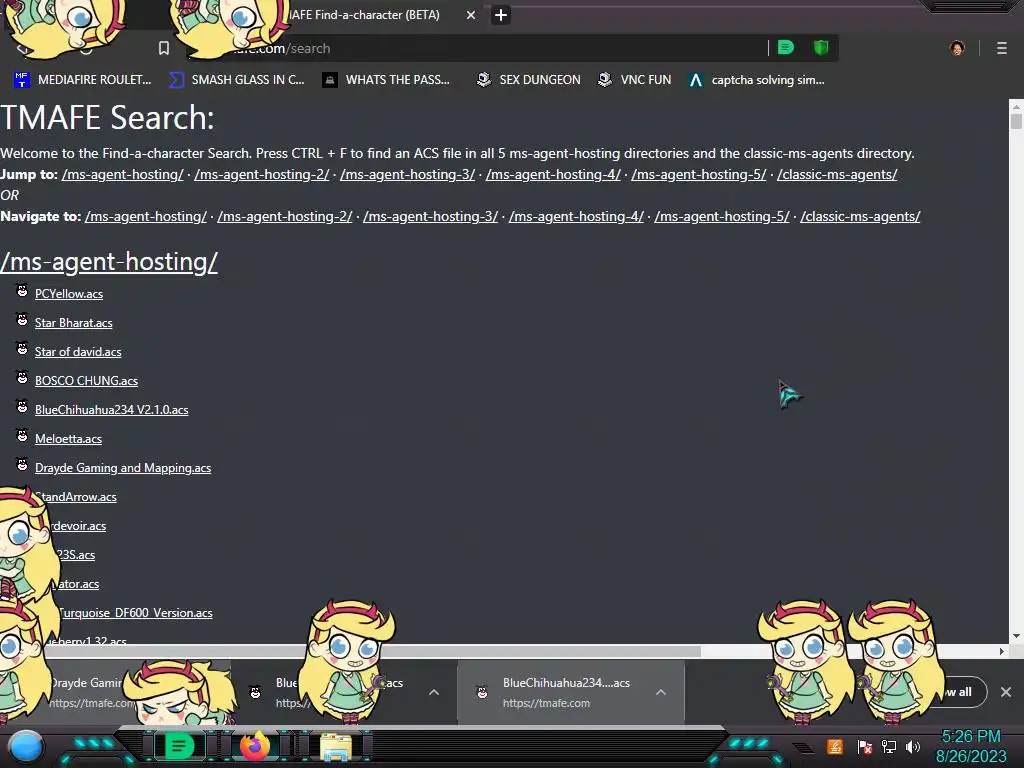Screen dimensions: 1024x768
Task: Download PCYellow.acs file
Action: (69, 294)
